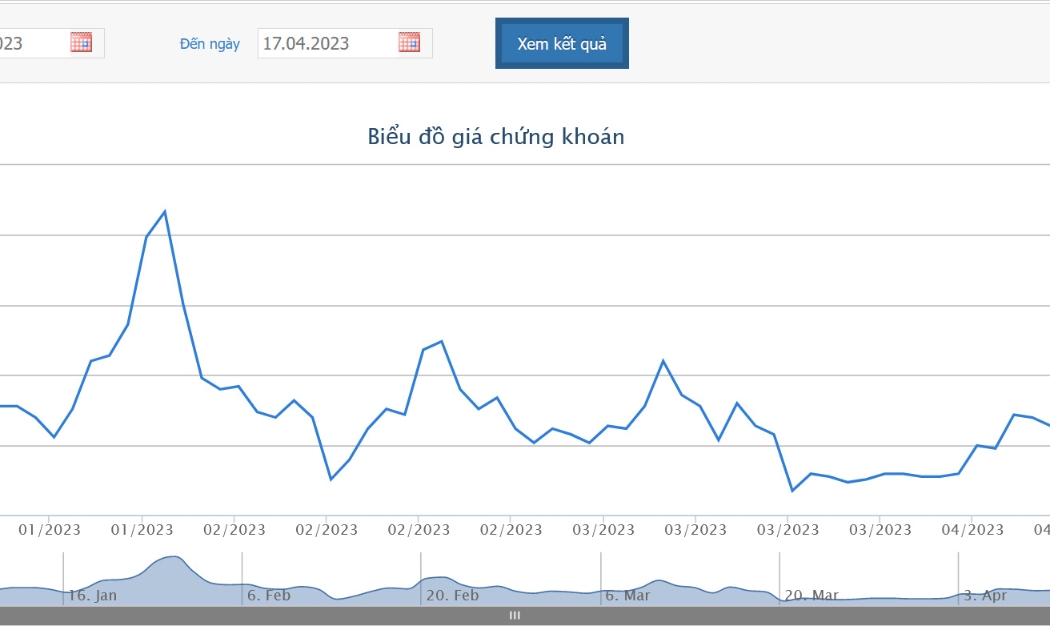The height and width of the screenshot is (630, 1050).
Task: Click the chart title 'Biểu đồ giá chứng khoán'
Action: click(496, 137)
